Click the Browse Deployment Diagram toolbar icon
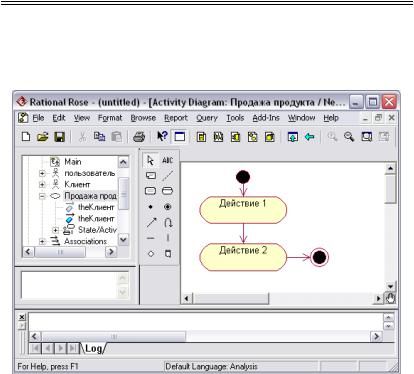Viewport: 414px width, 374px height. coord(269,137)
